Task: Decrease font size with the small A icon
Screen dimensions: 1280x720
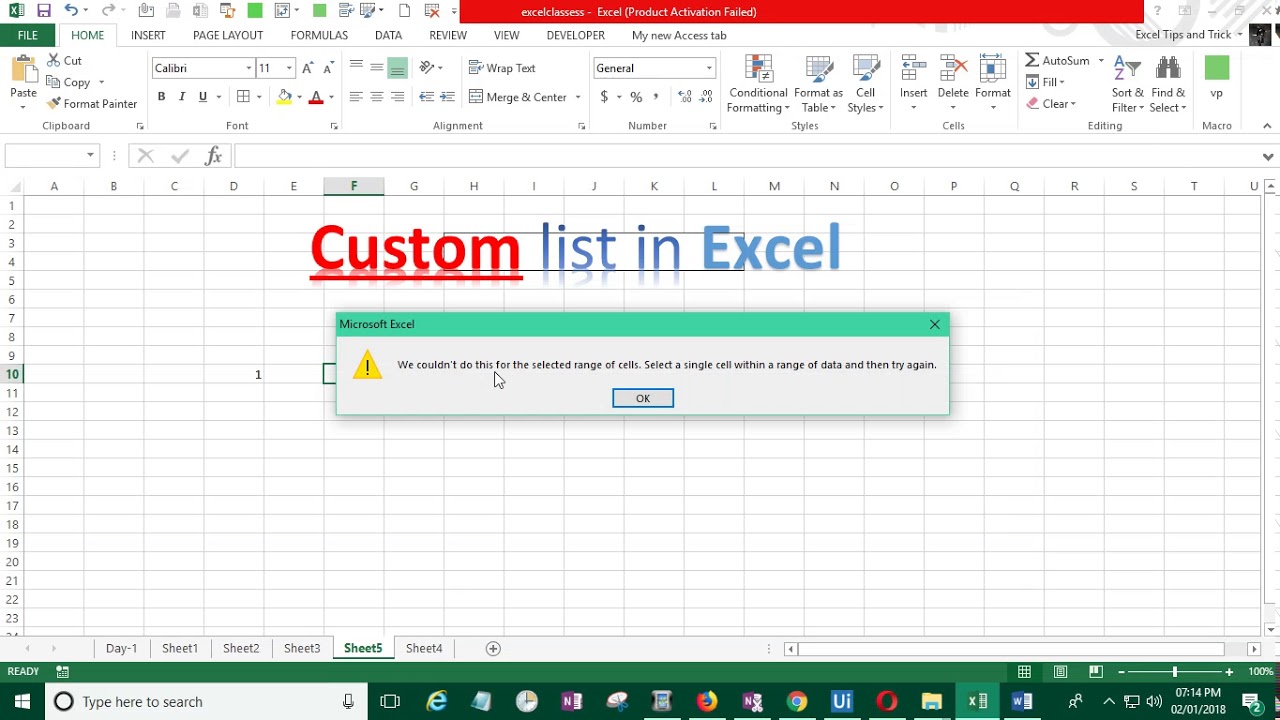Action: [328, 68]
